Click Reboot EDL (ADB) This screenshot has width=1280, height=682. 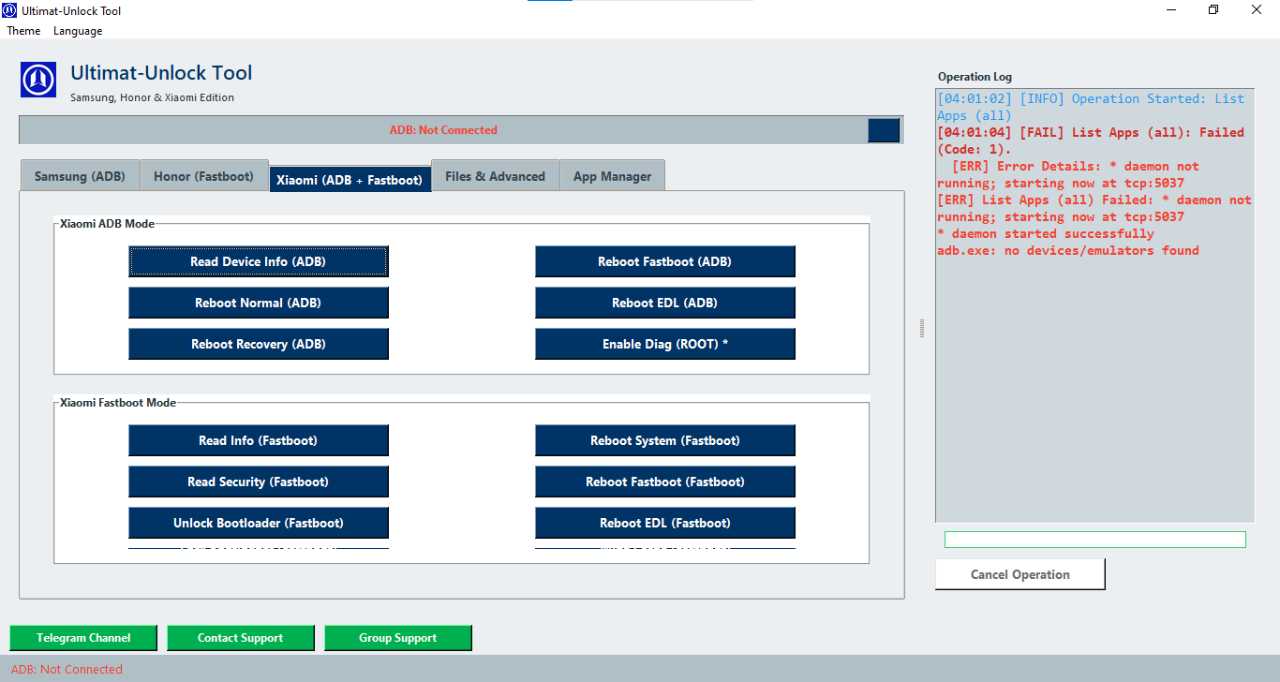[665, 302]
